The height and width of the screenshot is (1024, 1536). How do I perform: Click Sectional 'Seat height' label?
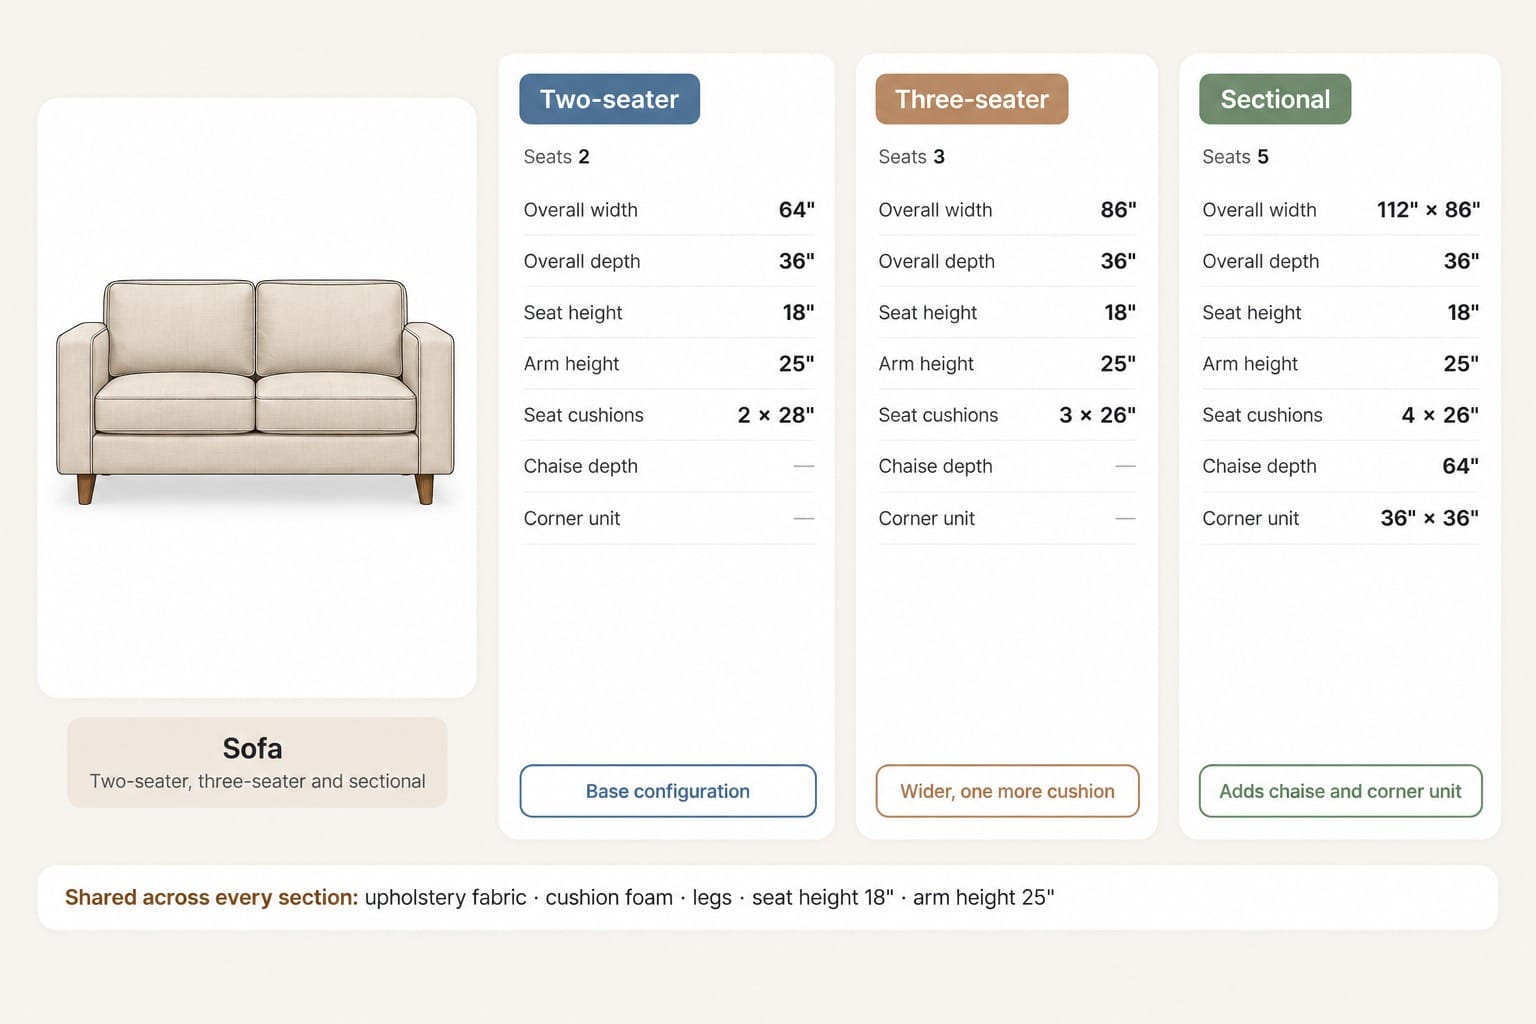click(1251, 313)
